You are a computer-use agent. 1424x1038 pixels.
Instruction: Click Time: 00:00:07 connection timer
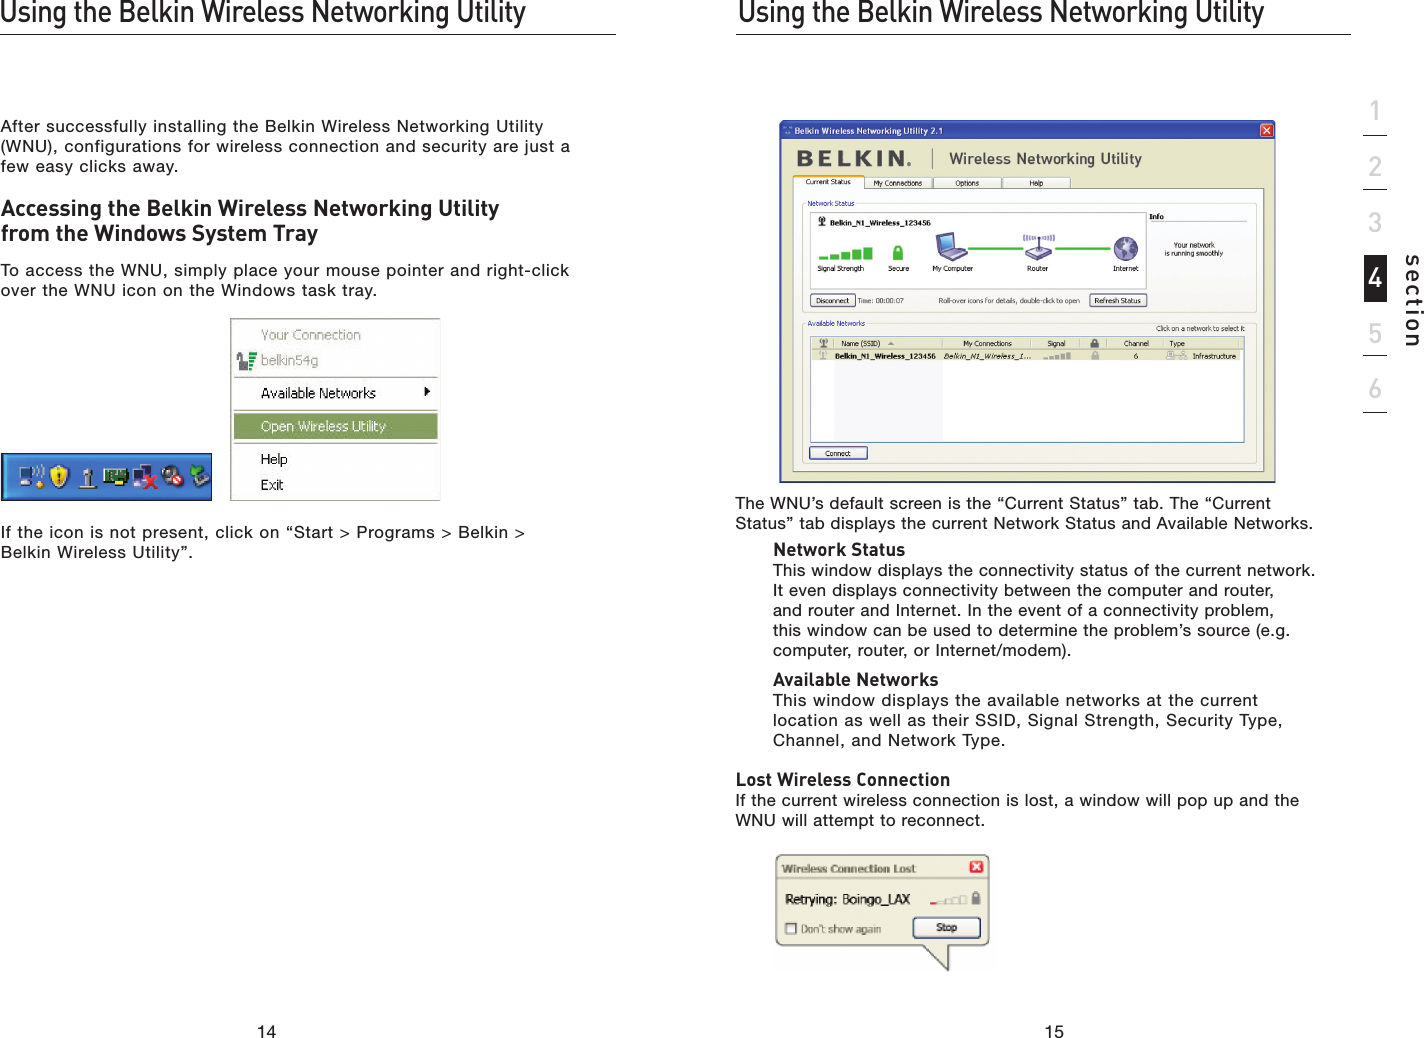pyautogui.click(x=880, y=300)
